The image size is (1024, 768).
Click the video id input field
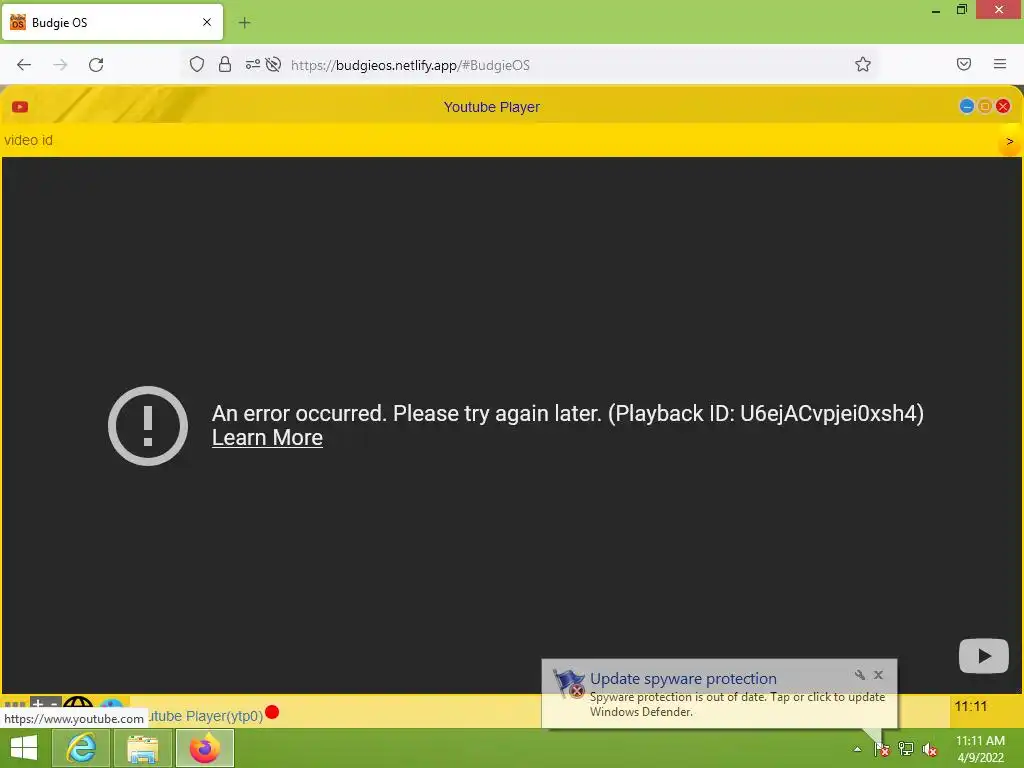[x=500, y=140]
